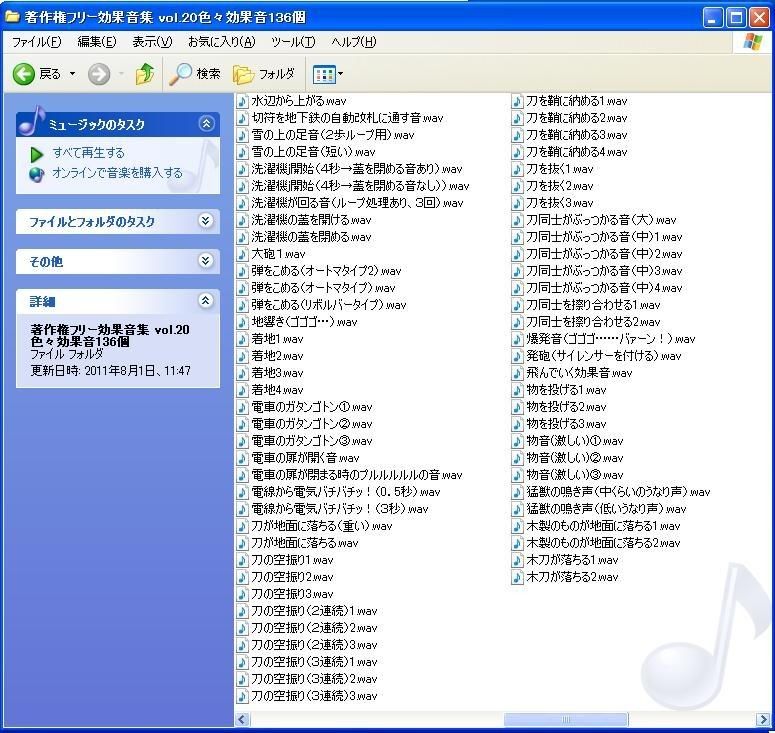
Task: Select the 刀を抜く1.wav audio file icon
Action: [517, 169]
